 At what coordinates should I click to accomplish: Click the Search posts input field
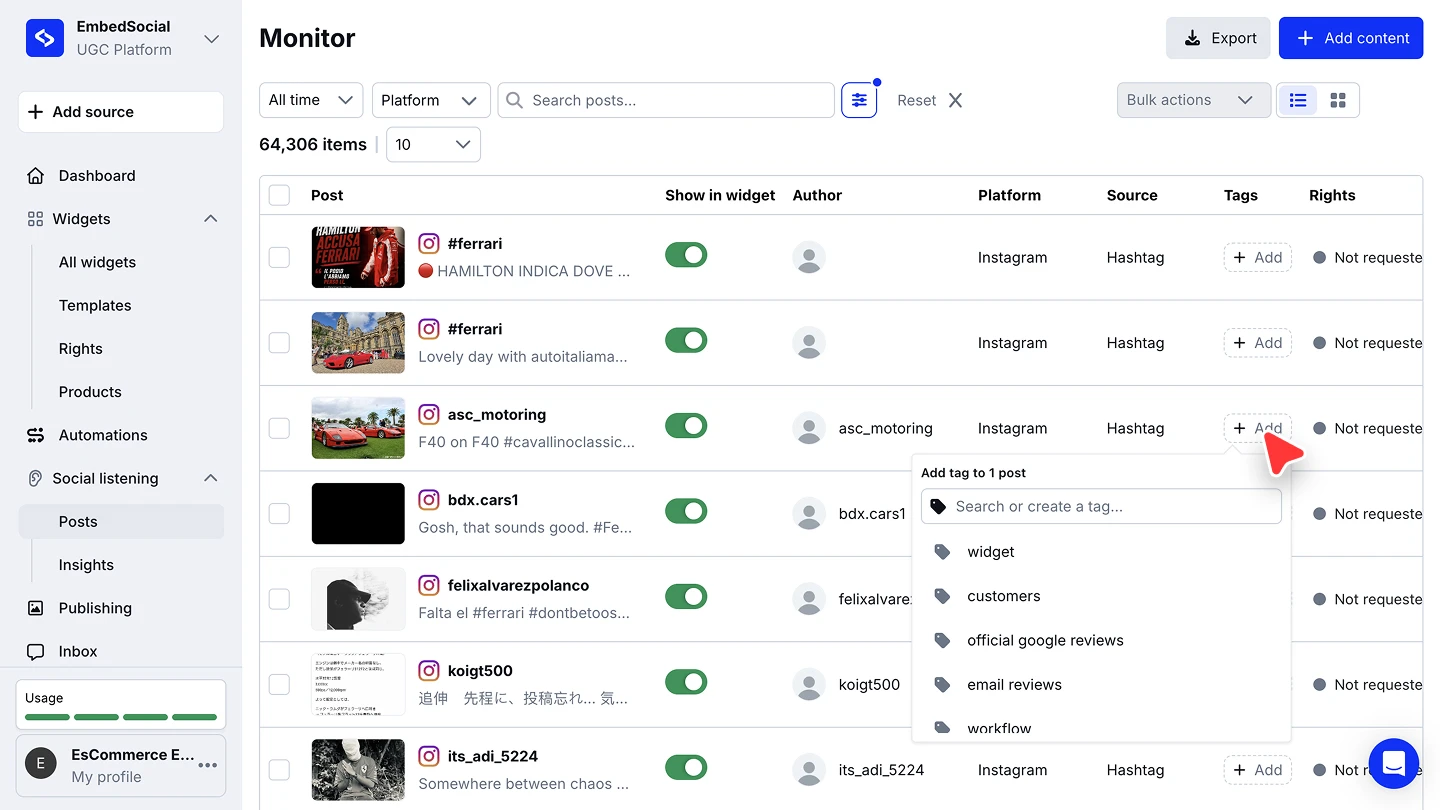(666, 100)
